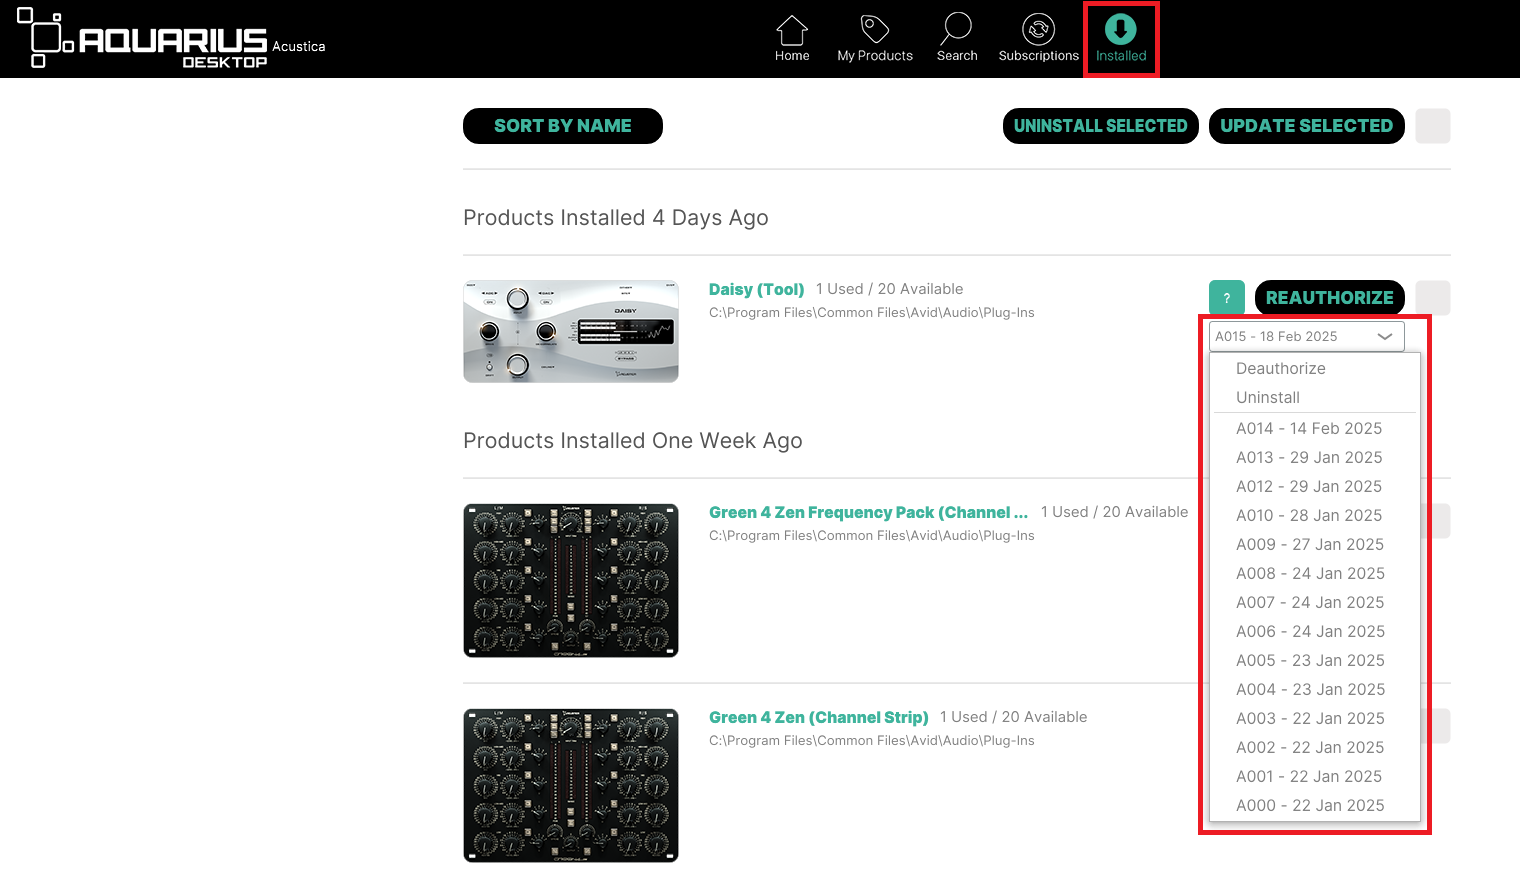1520x885 pixels.
Task: Select version A010 - 28 Jan 2025
Action: coord(1315,515)
